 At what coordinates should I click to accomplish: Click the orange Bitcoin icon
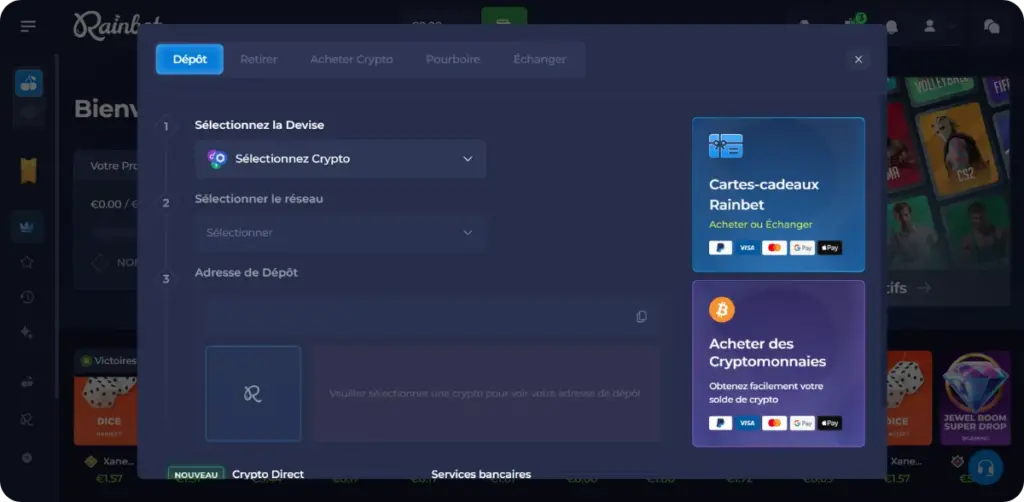[722, 310]
